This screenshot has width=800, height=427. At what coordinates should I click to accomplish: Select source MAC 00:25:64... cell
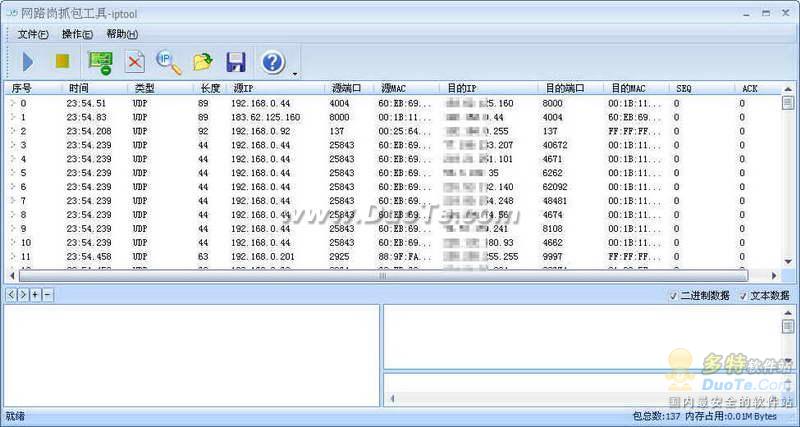405,131
